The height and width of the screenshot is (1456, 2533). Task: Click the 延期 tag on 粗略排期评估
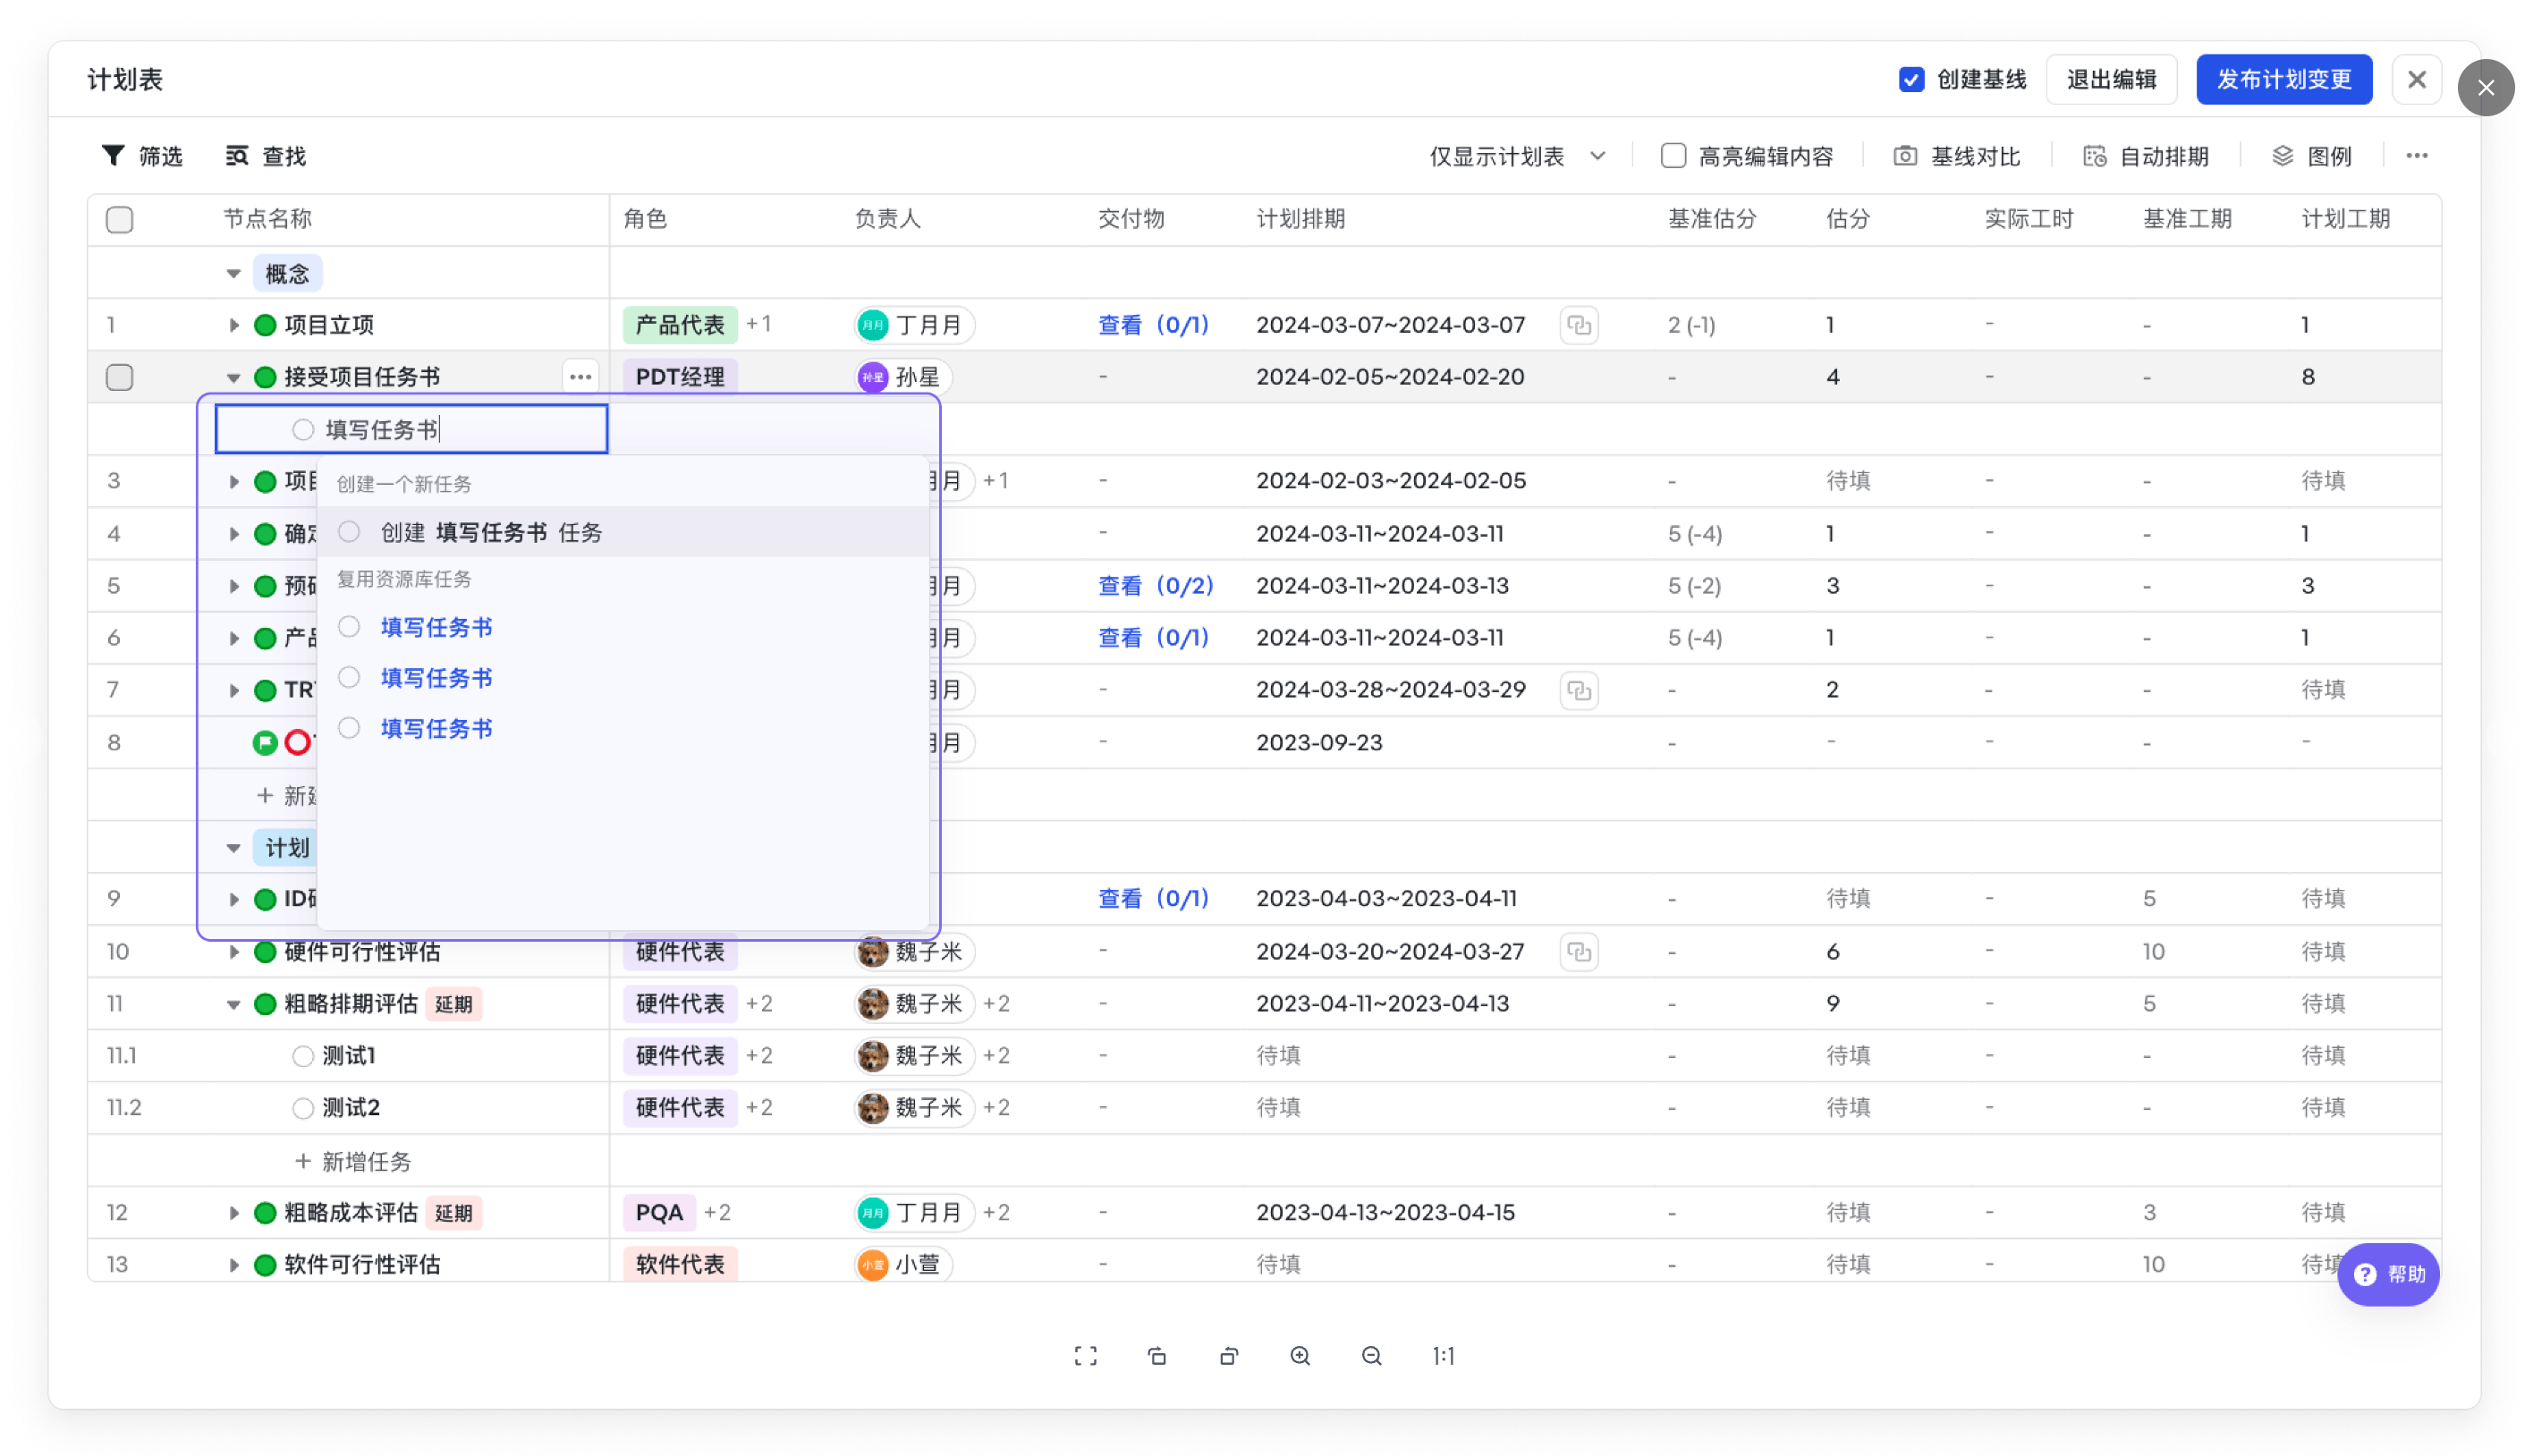454,1004
